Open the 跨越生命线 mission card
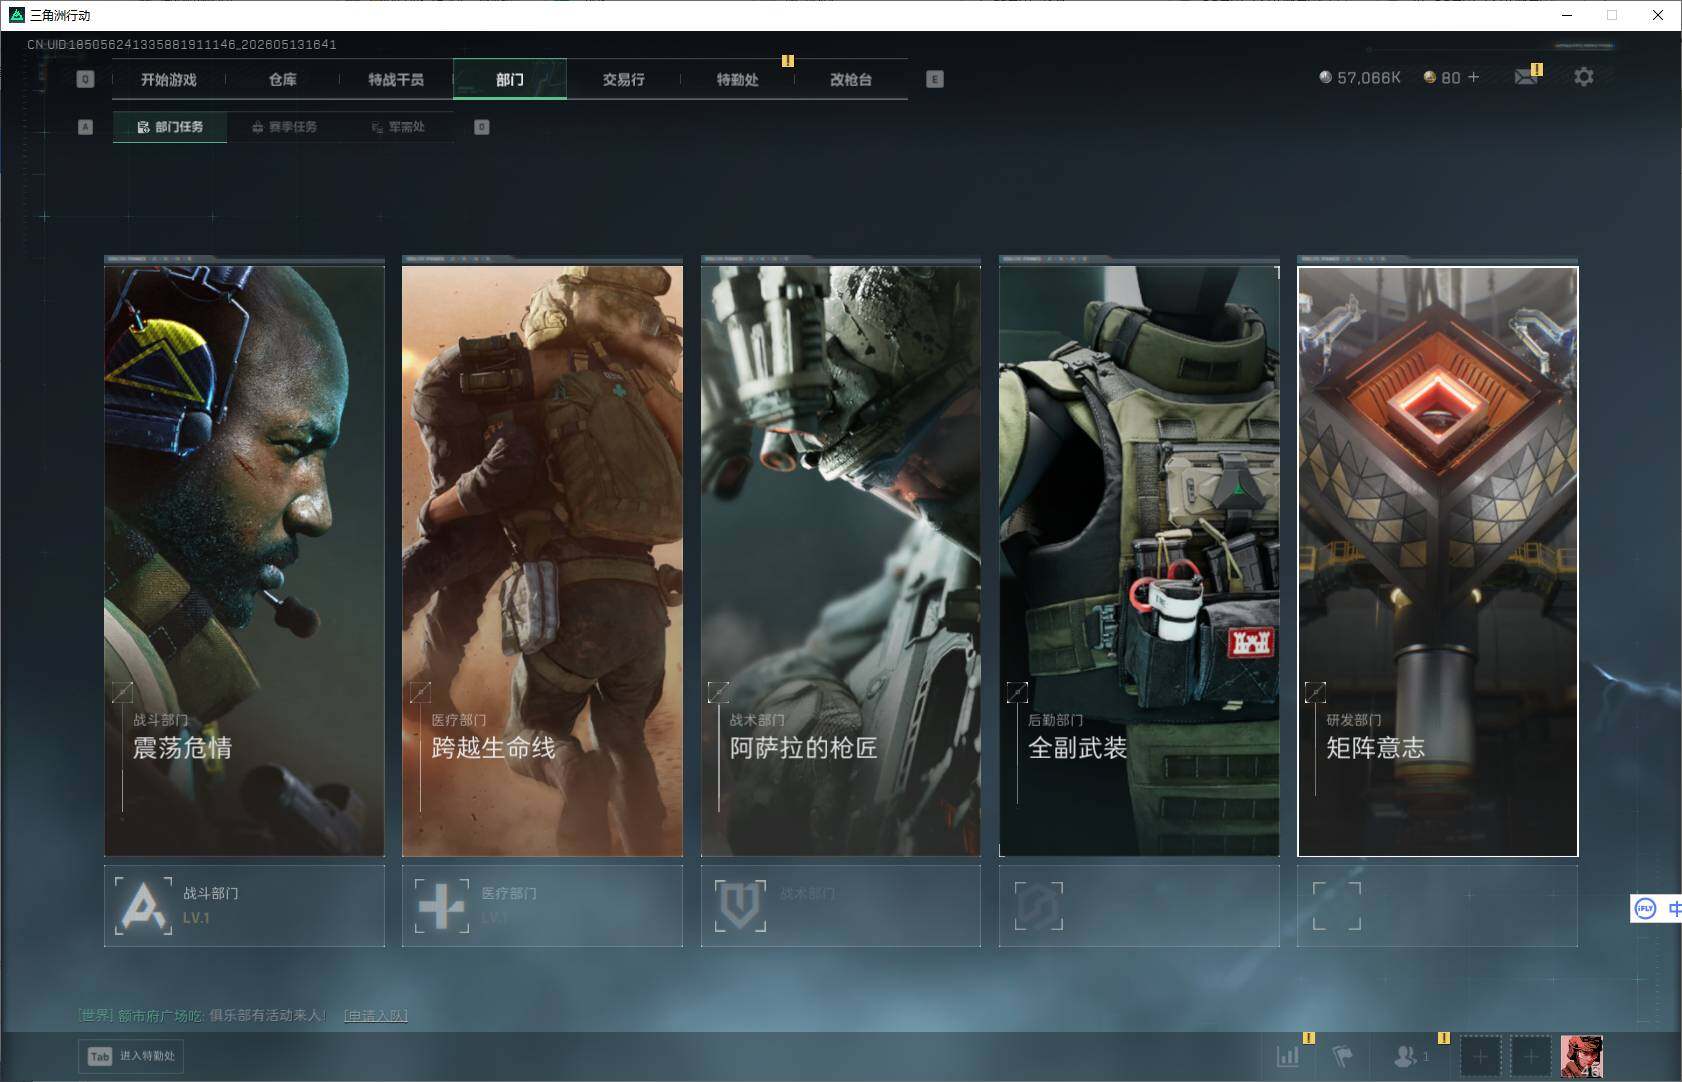The width and height of the screenshot is (1682, 1082). 542,560
